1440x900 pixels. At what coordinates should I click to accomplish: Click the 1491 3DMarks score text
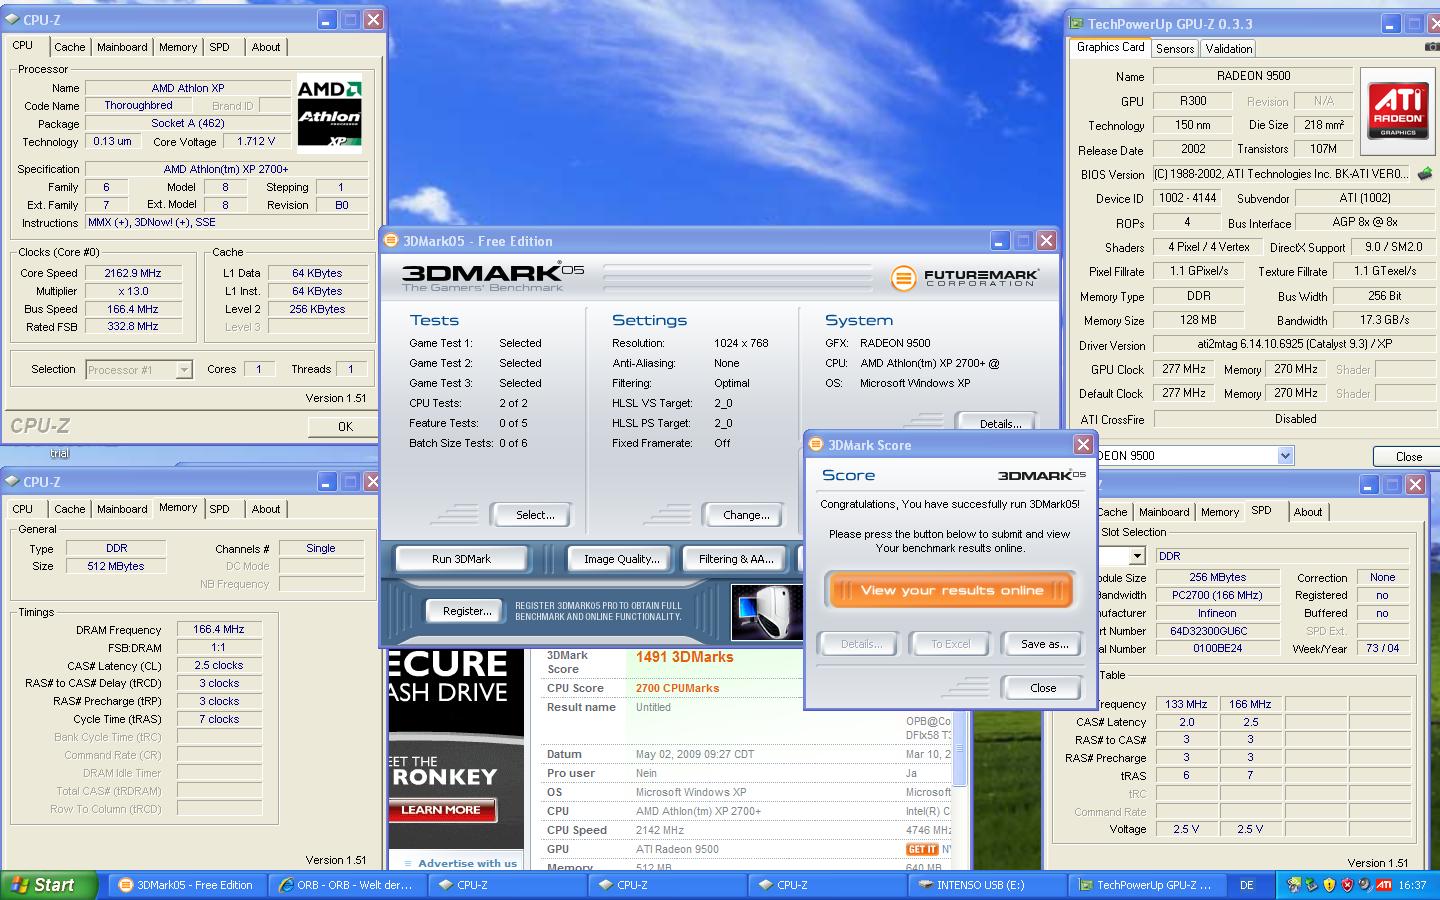point(684,657)
